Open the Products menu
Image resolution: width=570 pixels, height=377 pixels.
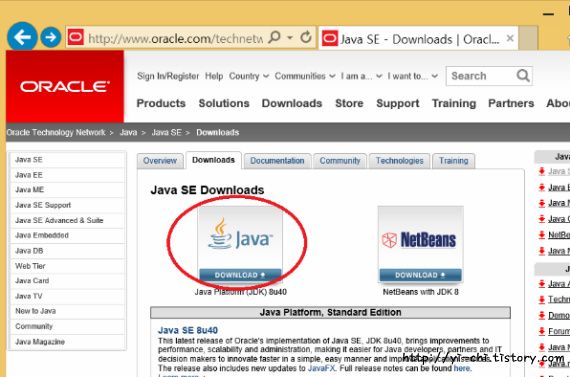click(161, 103)
